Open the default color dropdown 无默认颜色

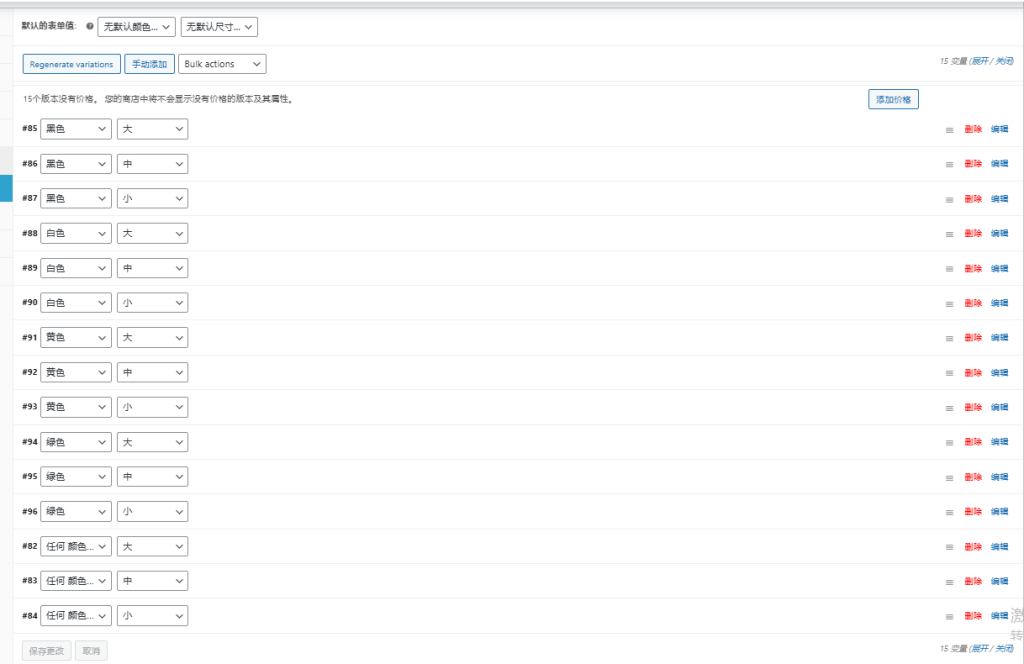137,27
